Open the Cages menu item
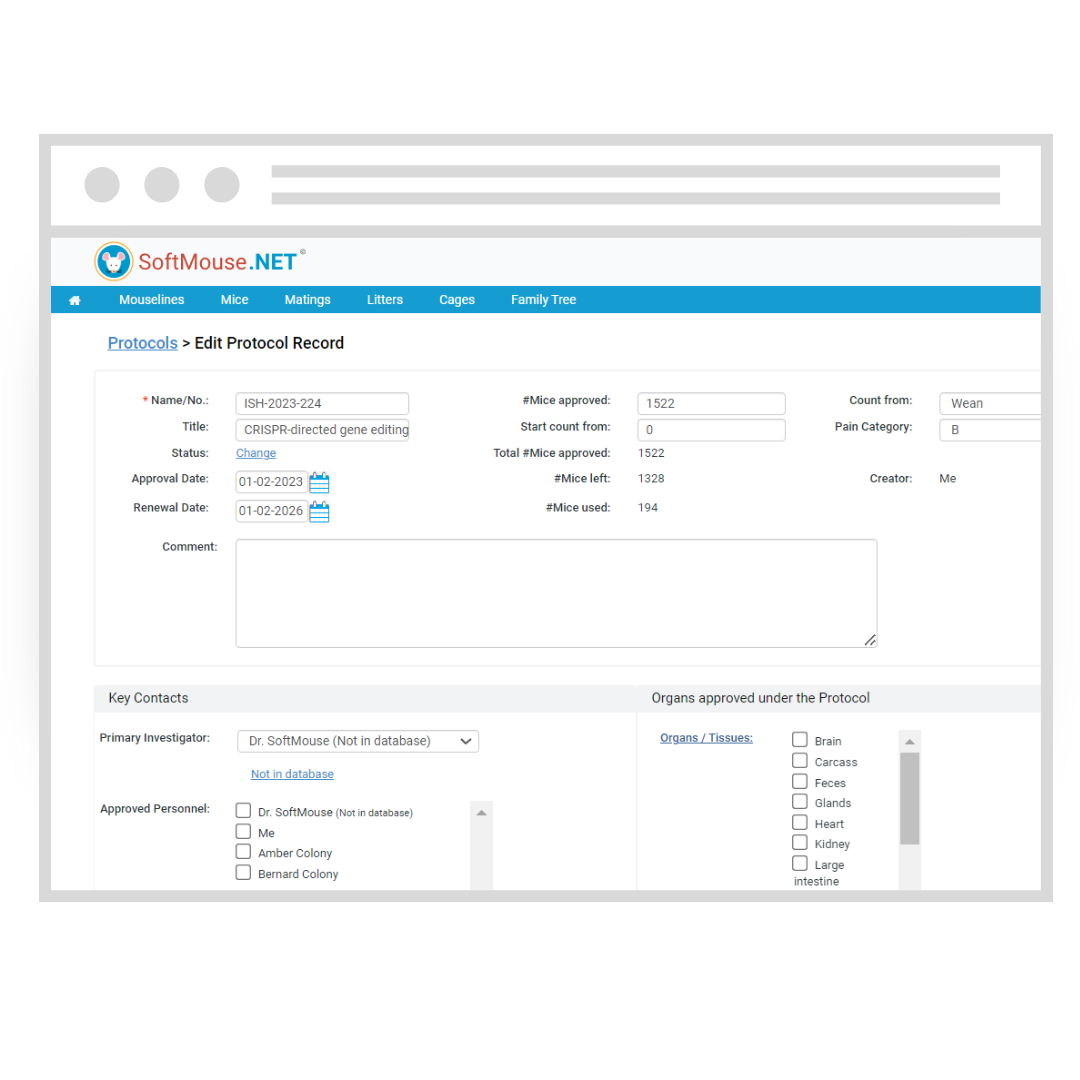Viewport: 1080px width, 1080px height. tap(457, 300)
